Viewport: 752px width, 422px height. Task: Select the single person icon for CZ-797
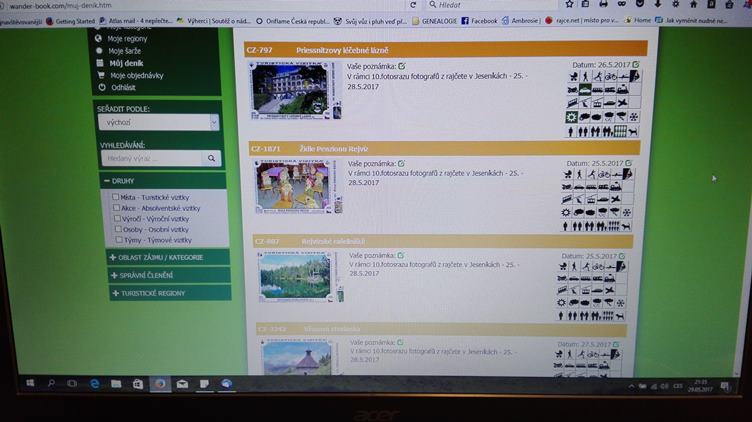(570, 132)
